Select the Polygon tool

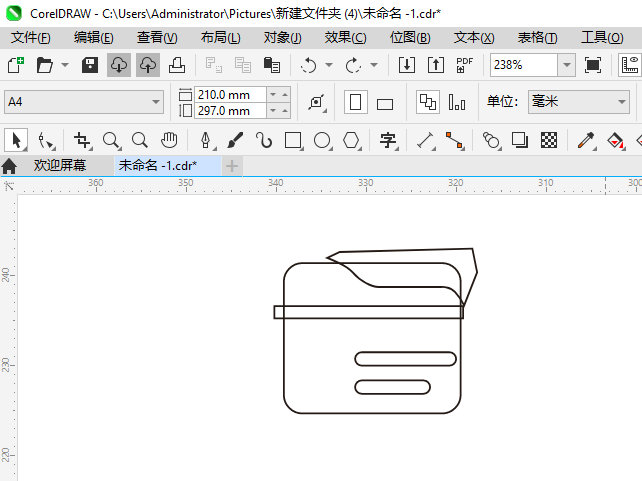[x=352, y=140]
